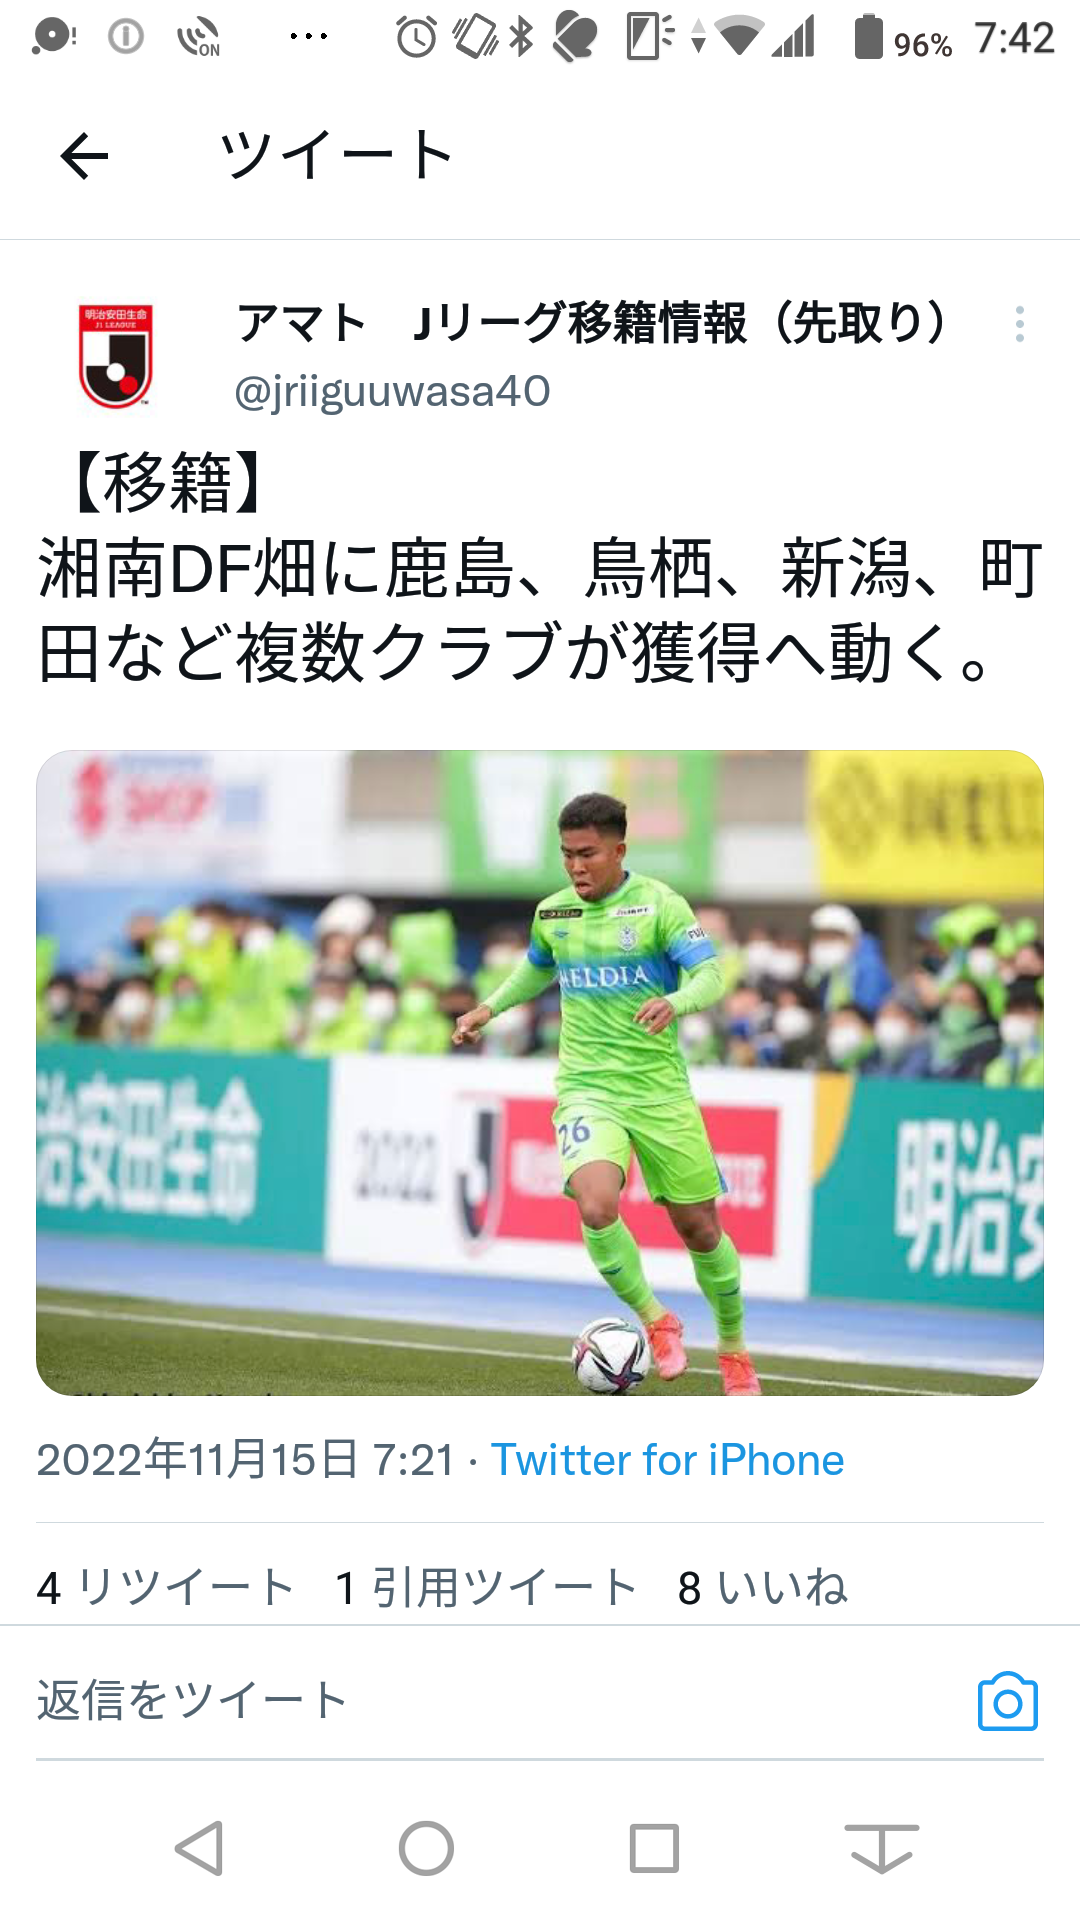Viewport: 1080px width, 1920px height.
Task: Tap the Android recent apps square
Action: point(654,1848)
